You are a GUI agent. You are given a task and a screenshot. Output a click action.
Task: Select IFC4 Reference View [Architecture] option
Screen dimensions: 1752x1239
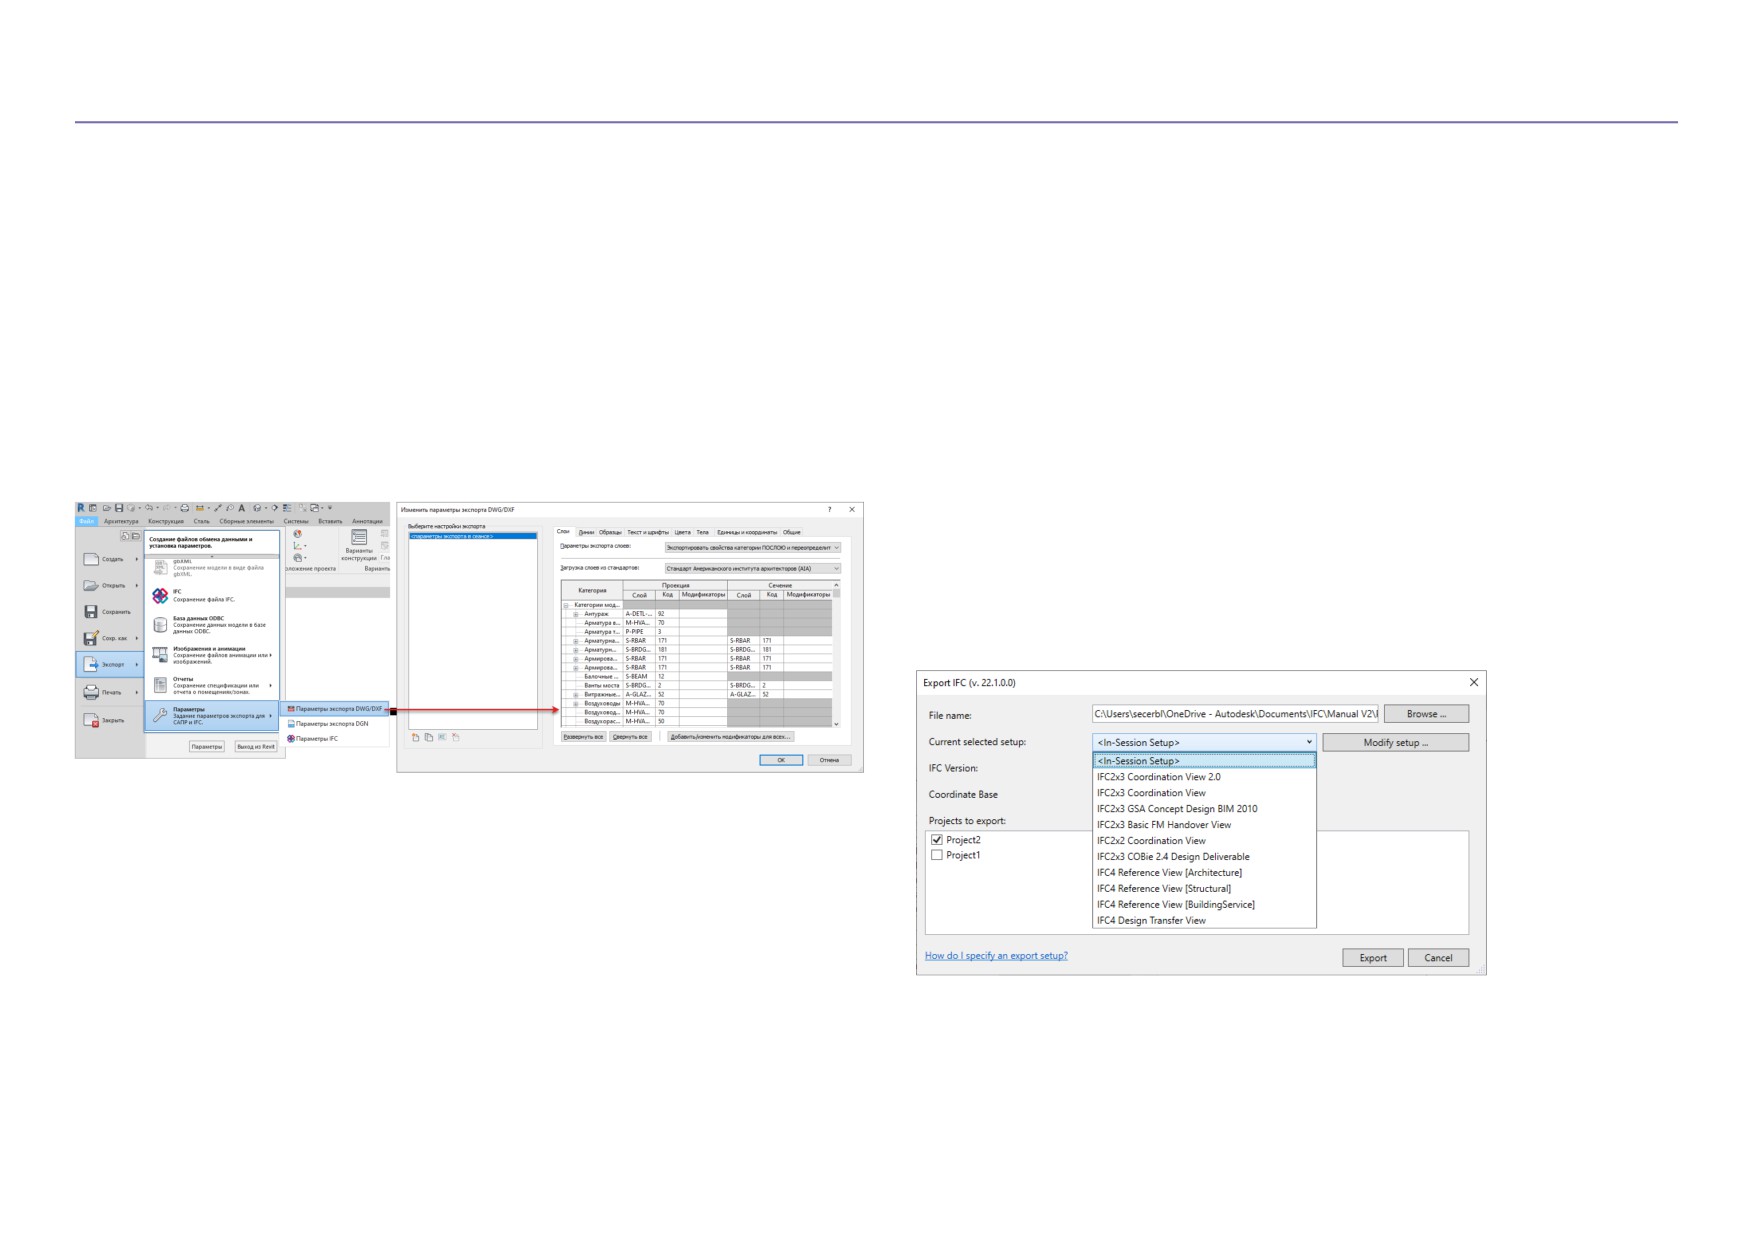(1204, 873)
